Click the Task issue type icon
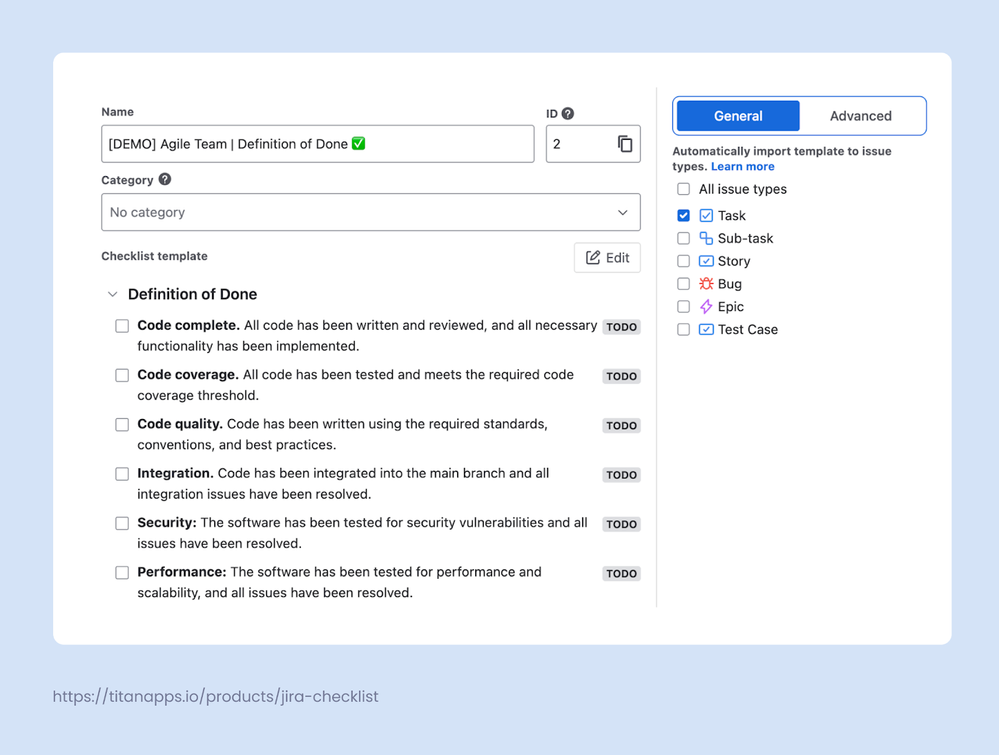Screen dimensions: 999x755 [706, 215]
